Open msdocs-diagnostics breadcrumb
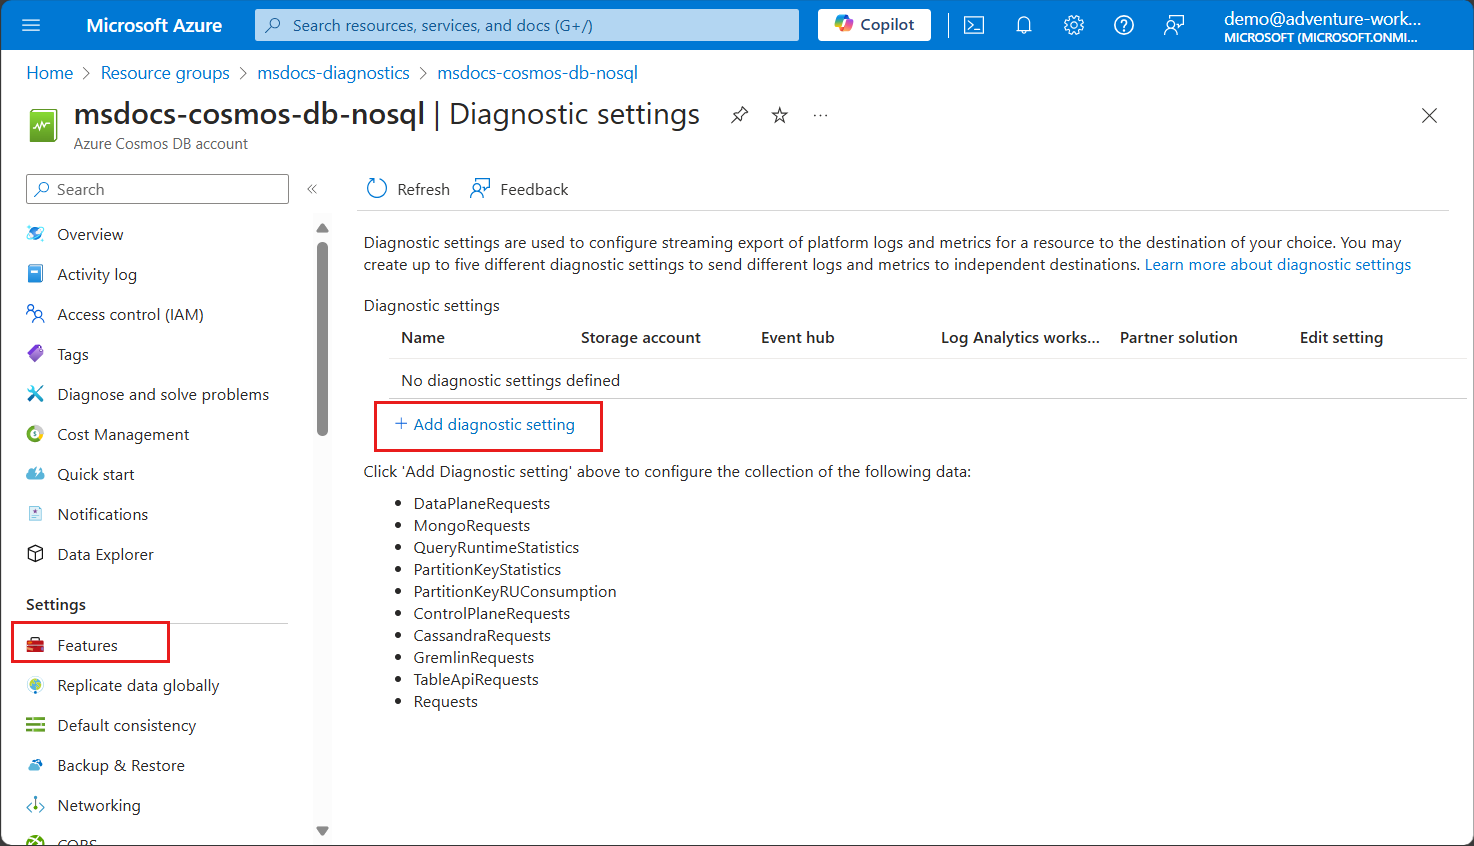The image size is (1474, 846). pos(333,73)
